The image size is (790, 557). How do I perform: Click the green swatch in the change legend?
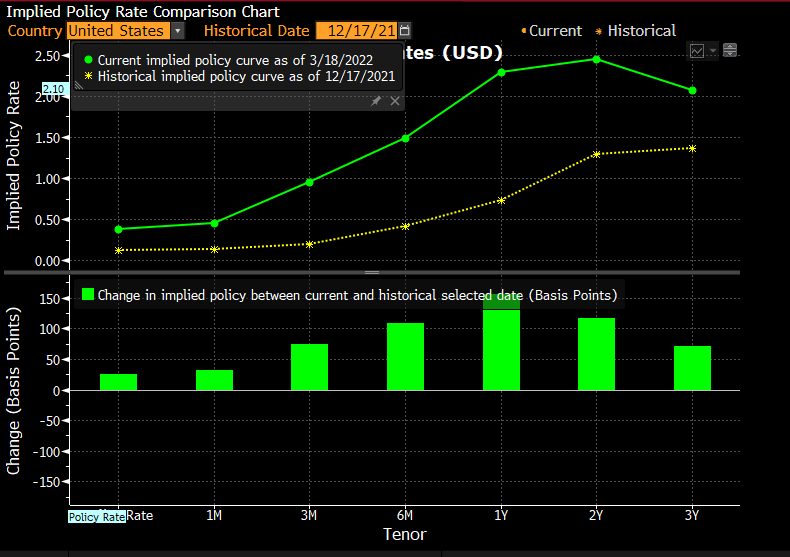(88, 295)
